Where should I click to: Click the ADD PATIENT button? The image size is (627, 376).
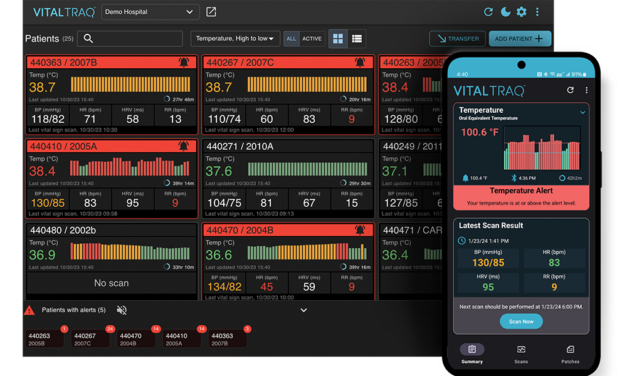[519, 39]
